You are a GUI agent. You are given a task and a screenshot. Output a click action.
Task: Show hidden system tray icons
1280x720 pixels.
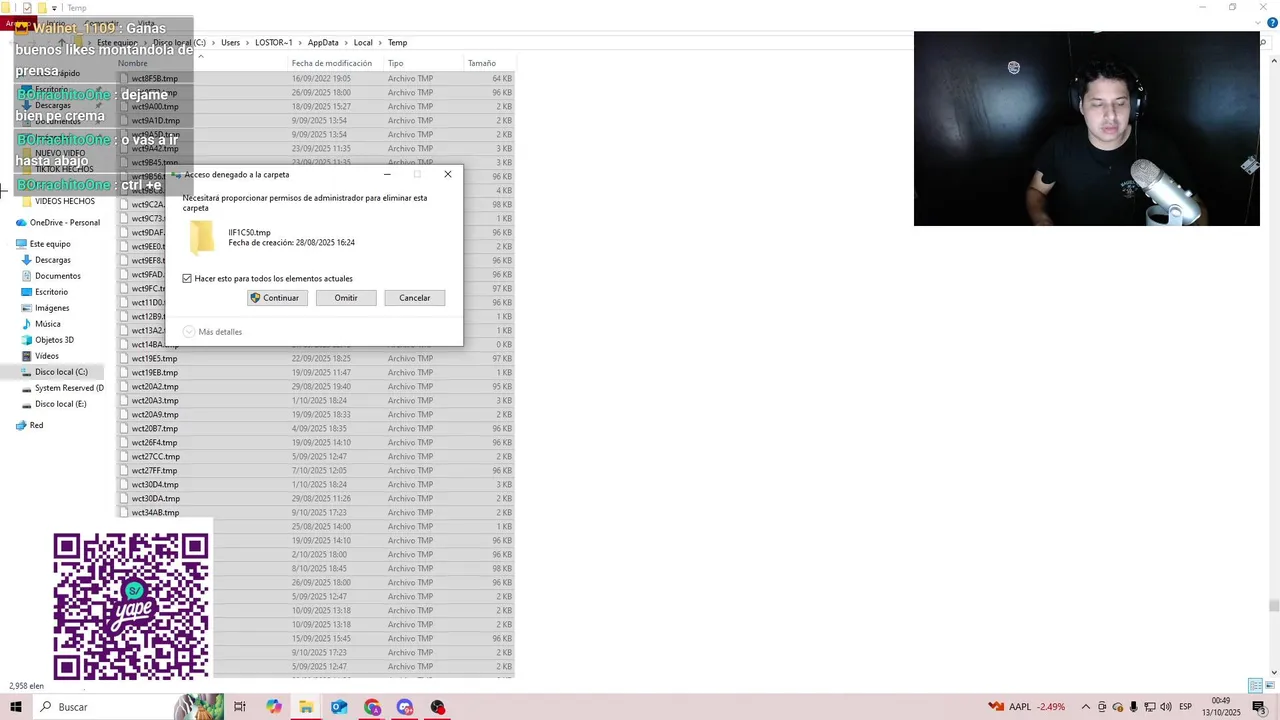point(1086,707)
